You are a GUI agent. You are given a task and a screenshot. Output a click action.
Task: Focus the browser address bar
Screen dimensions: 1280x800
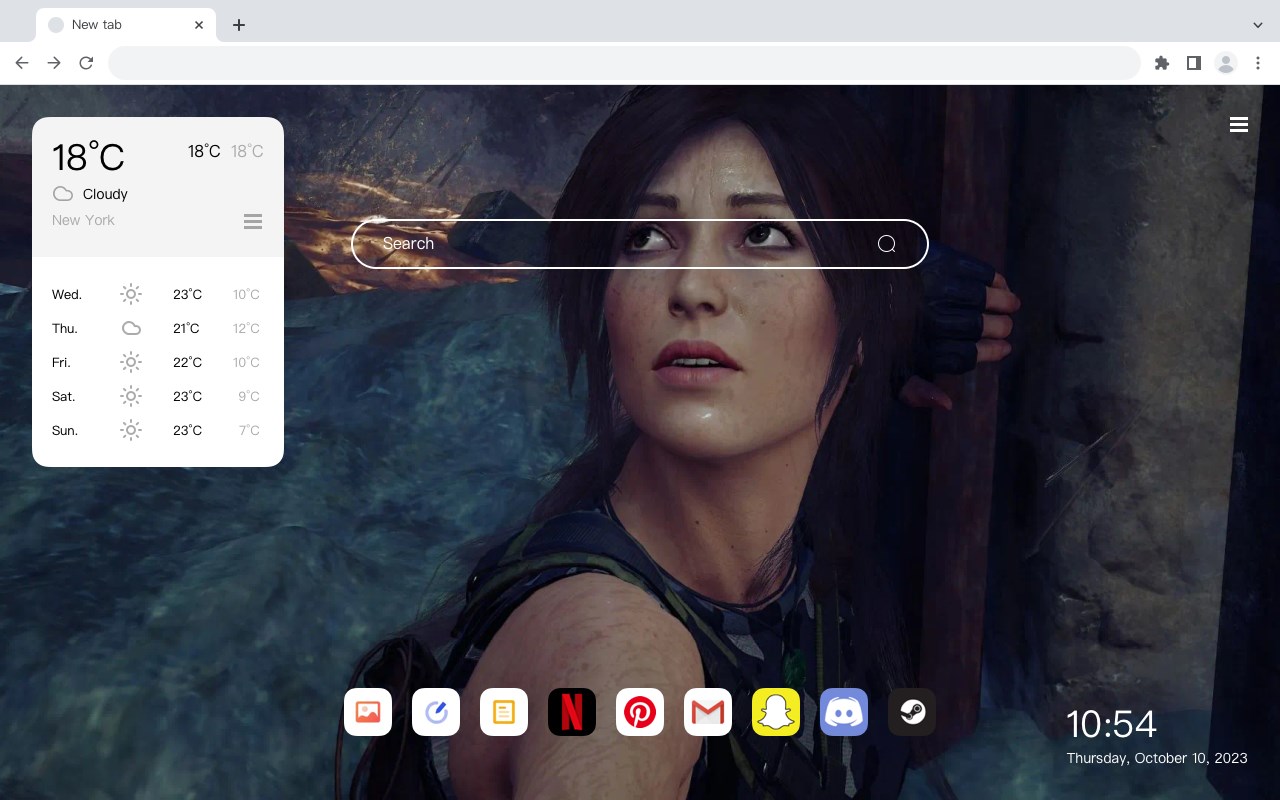pos(624,63)
